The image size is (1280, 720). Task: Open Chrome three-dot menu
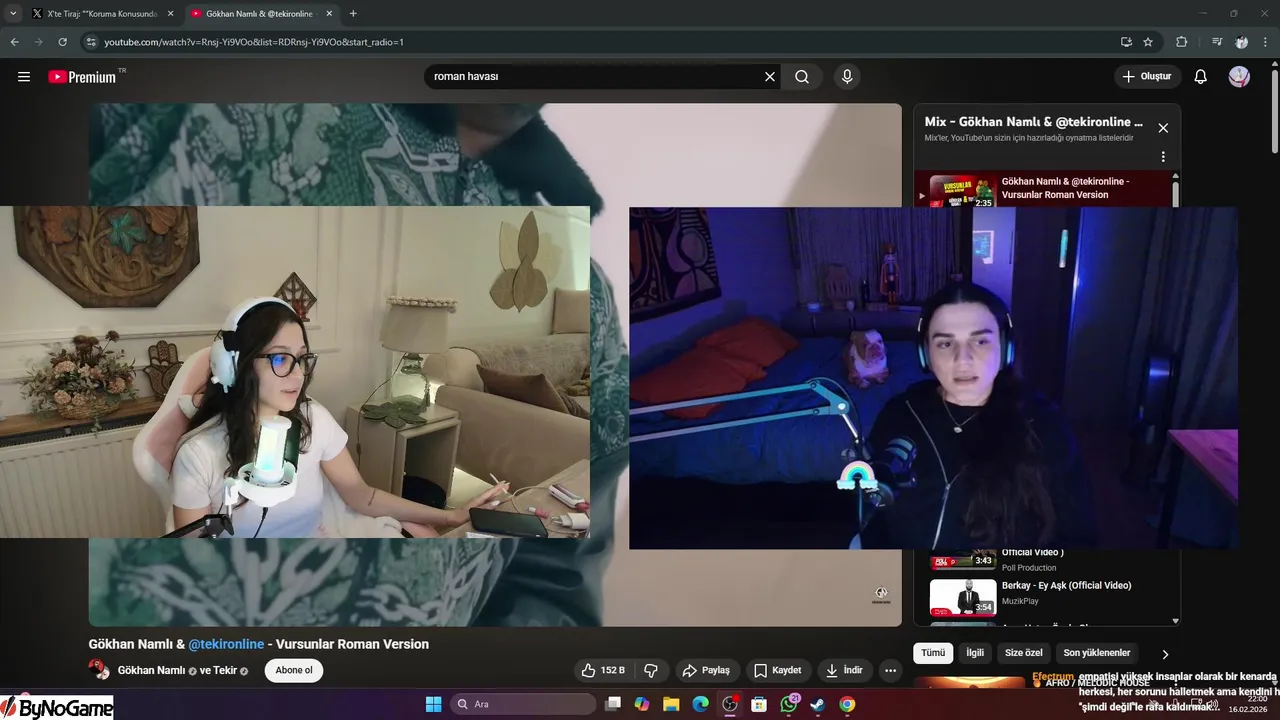tap(1265, 42)
